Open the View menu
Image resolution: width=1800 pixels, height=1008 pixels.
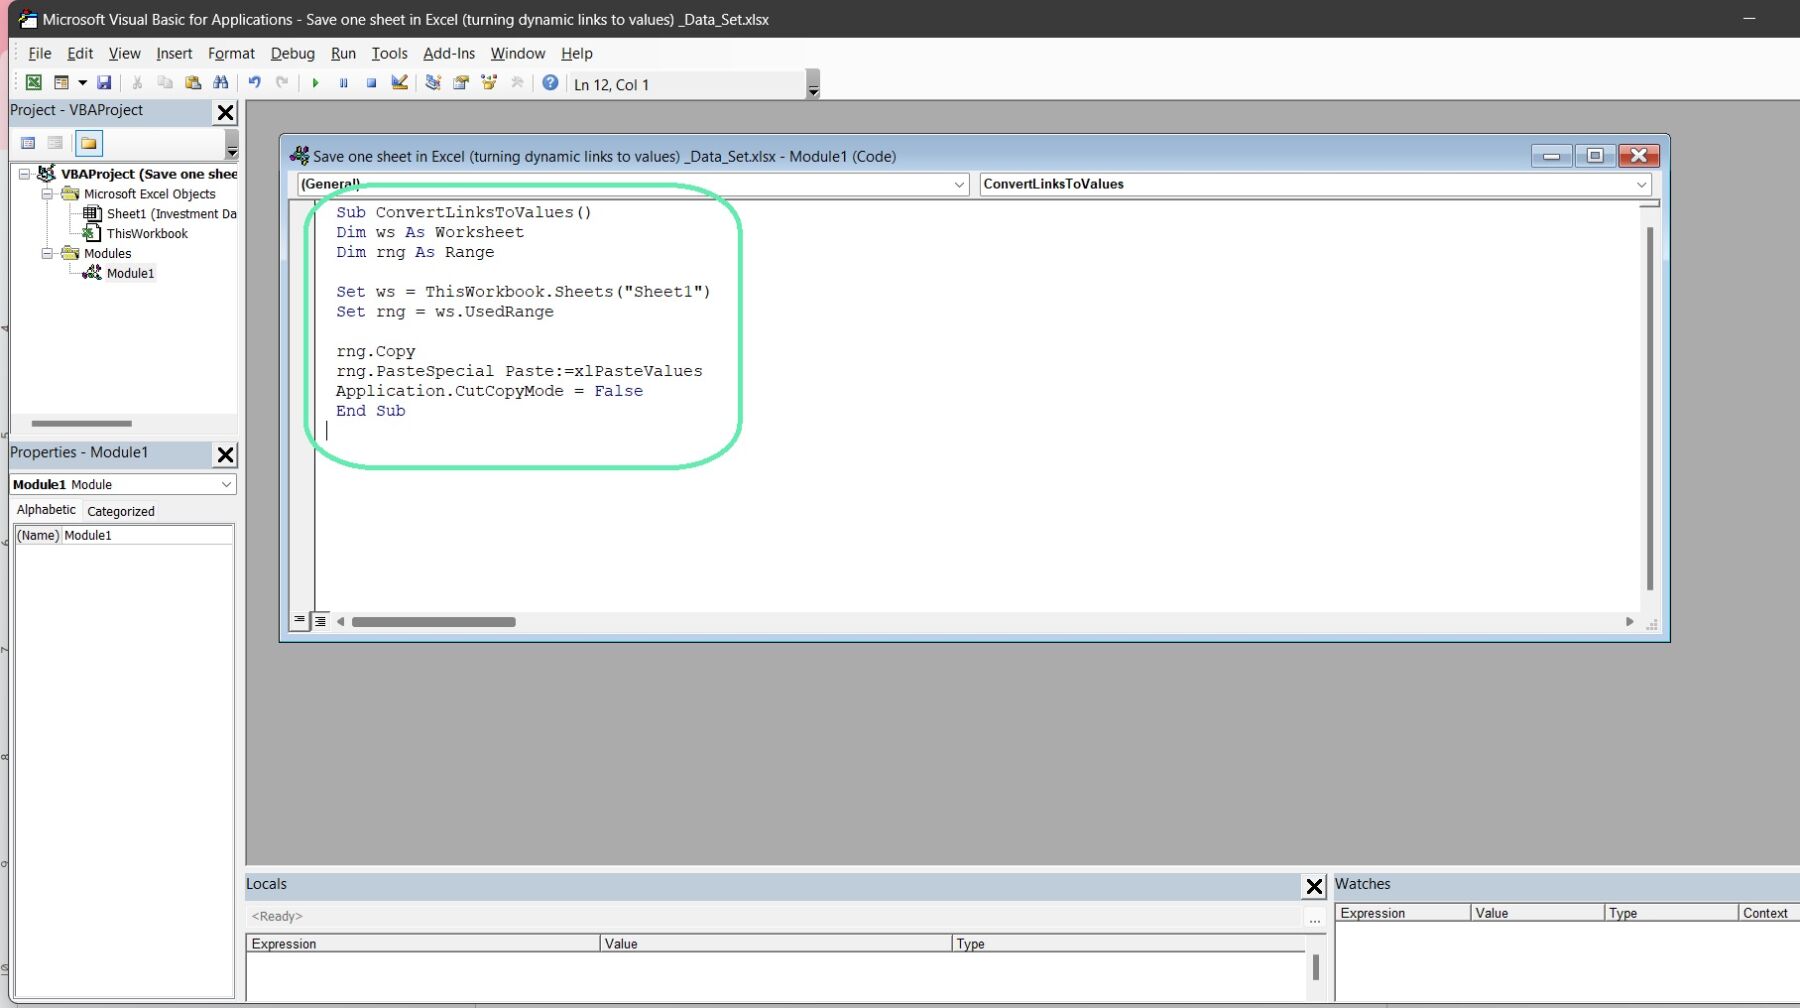pos(125,53)
